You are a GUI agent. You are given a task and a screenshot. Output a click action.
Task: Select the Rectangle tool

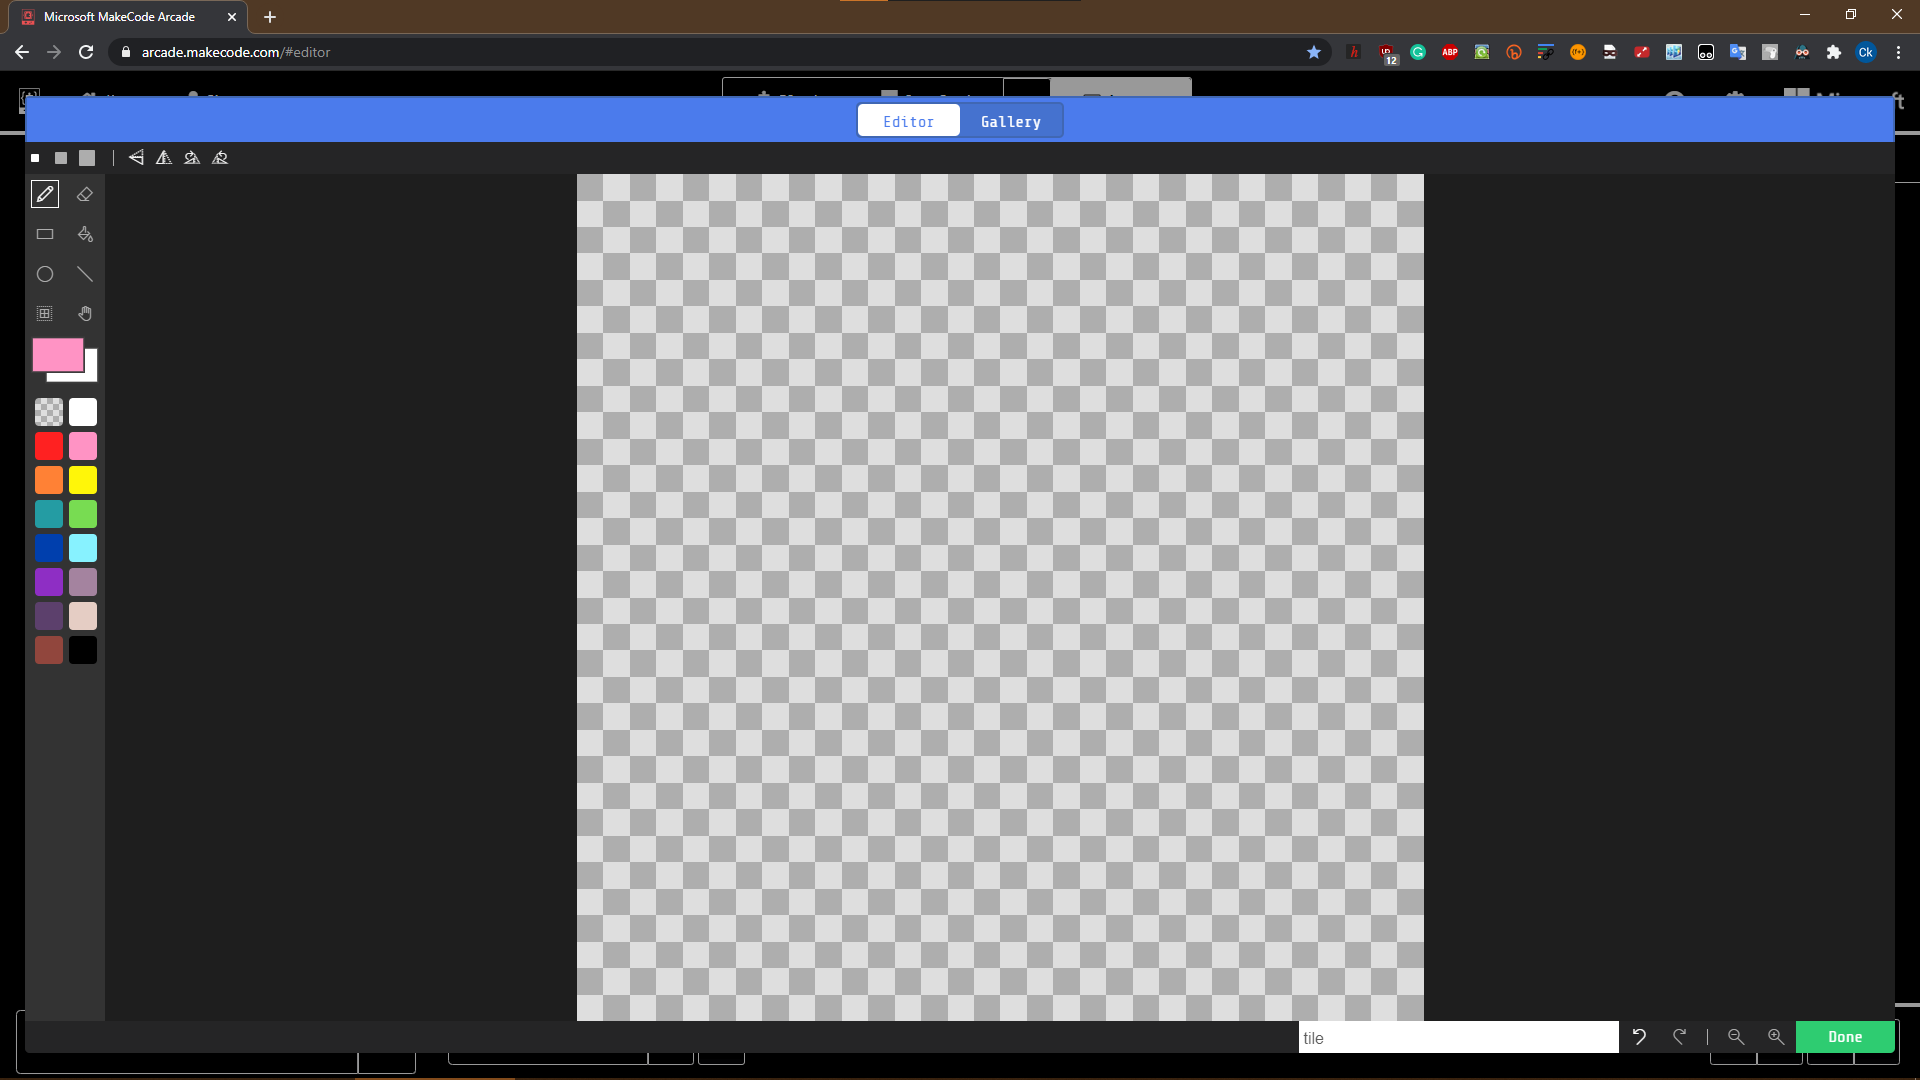[x=44, y=234]
